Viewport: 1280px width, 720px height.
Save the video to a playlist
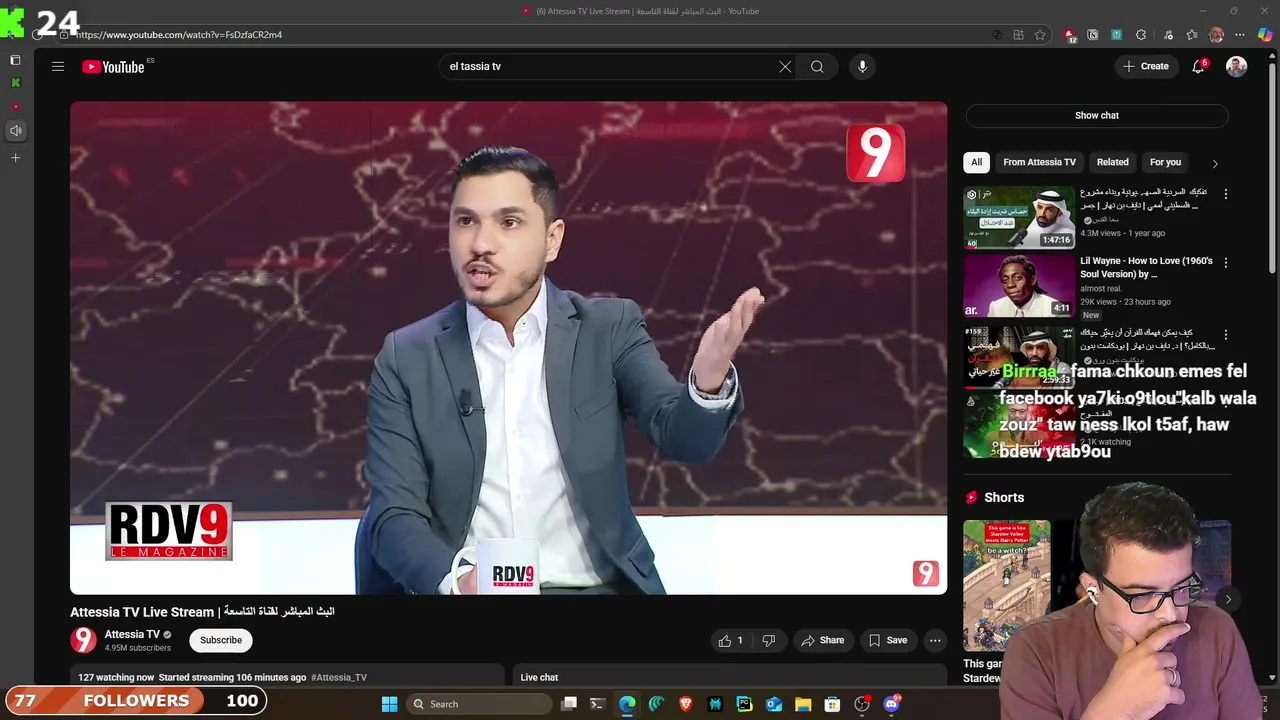point(888,640)
